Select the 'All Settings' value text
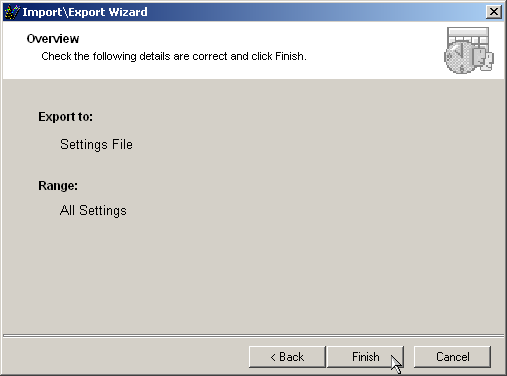 93,211
